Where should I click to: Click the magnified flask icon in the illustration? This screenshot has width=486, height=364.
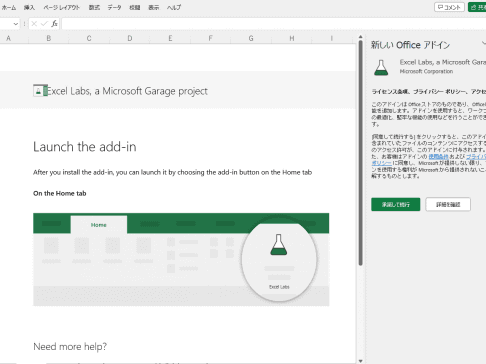[x=278, y=245]
